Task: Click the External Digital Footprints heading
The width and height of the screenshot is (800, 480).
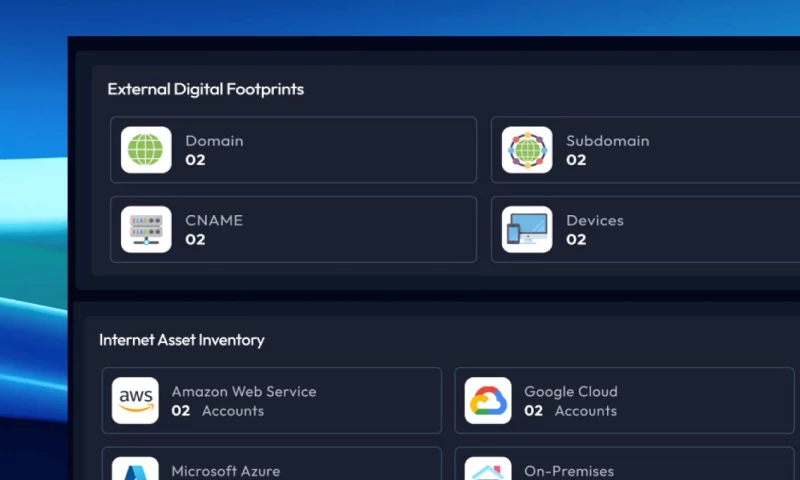Action: point(206,89)
